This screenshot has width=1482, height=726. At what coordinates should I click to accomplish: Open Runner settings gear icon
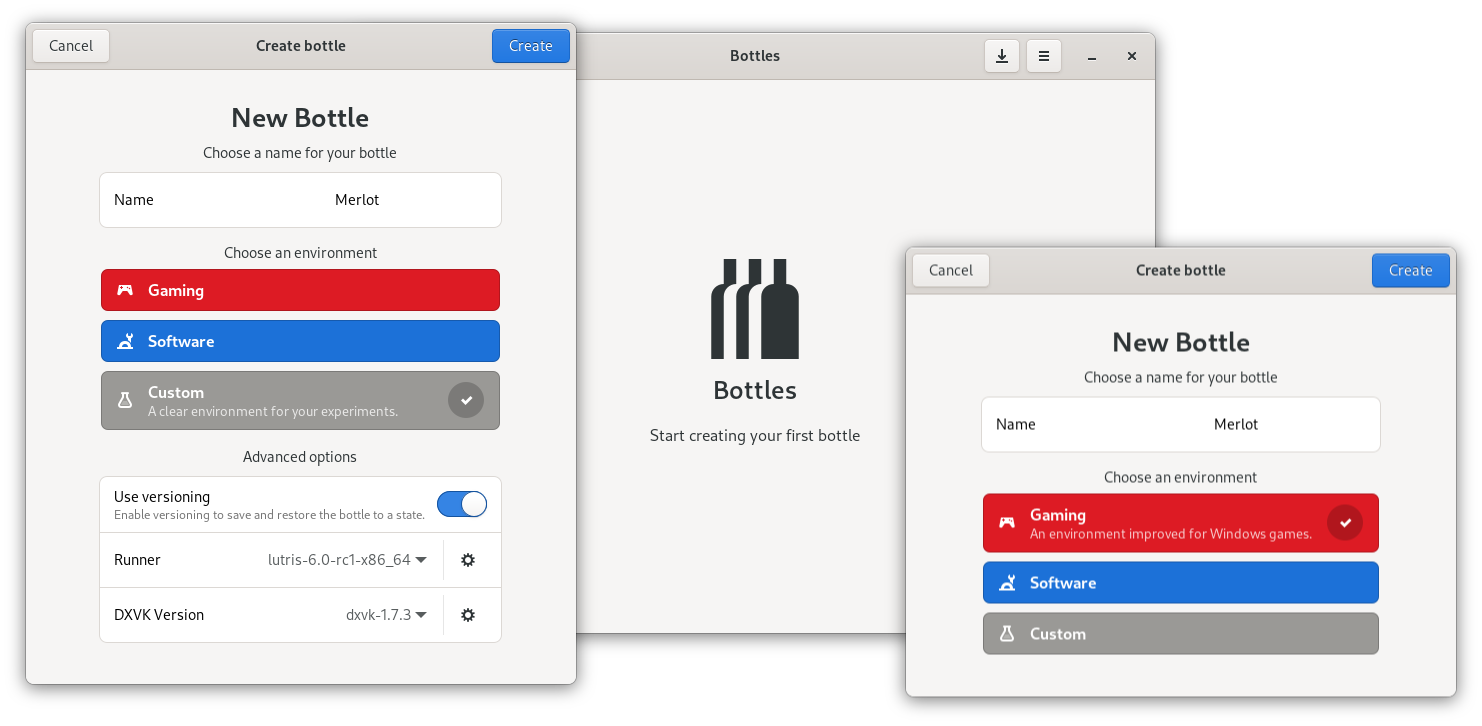tap(468, 560)
